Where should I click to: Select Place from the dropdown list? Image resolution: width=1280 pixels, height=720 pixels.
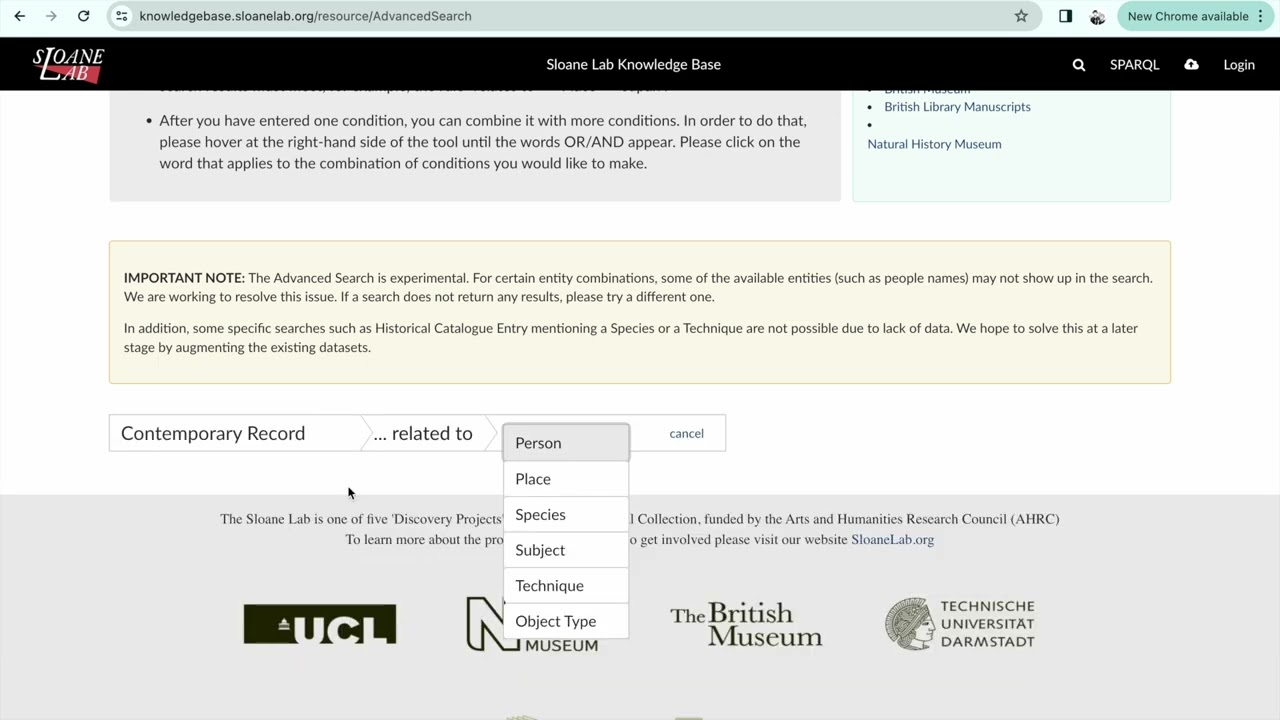click(566, 479)
